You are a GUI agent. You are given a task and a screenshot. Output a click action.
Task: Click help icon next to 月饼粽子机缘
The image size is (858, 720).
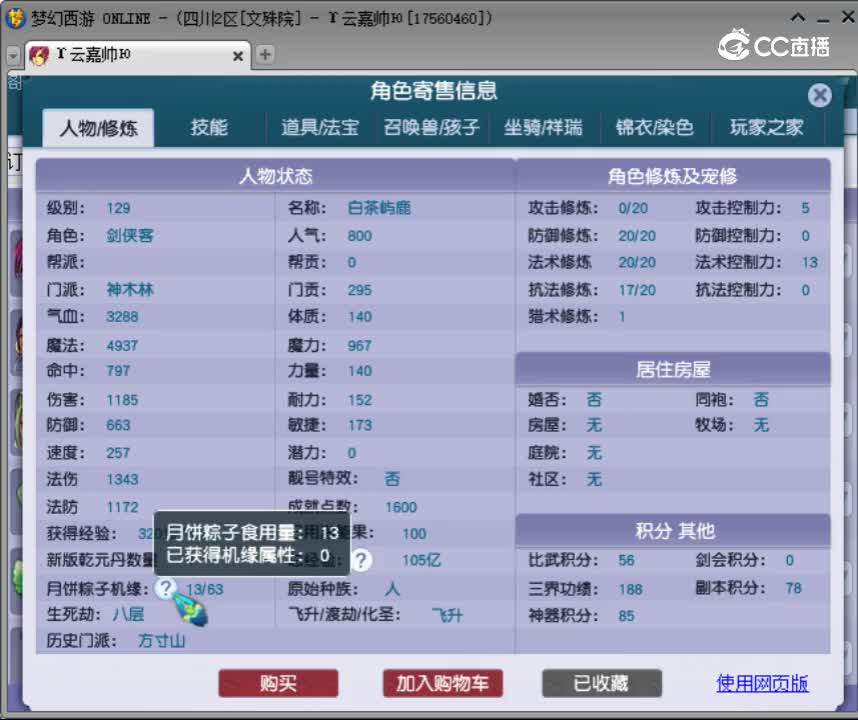pos(165,588)
